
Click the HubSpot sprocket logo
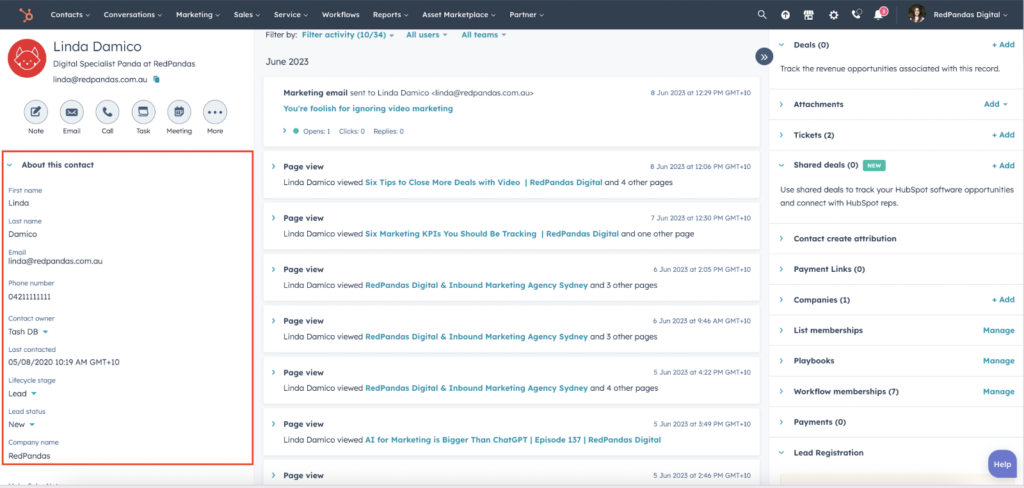pyautogui.click(x=27, y=14)
